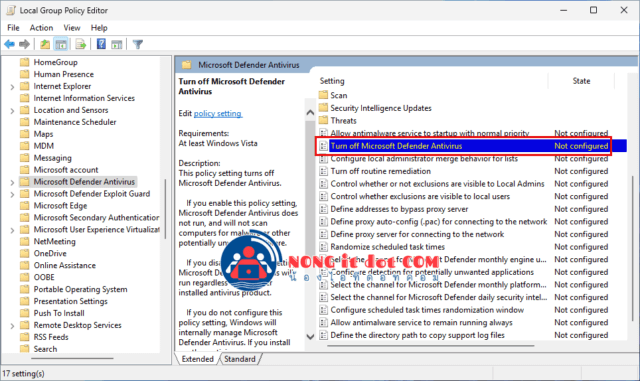The width and height of the screenshot is (640, 381).
Task: Click the Filter funnel toolbar icon
Action: [138, 44]
